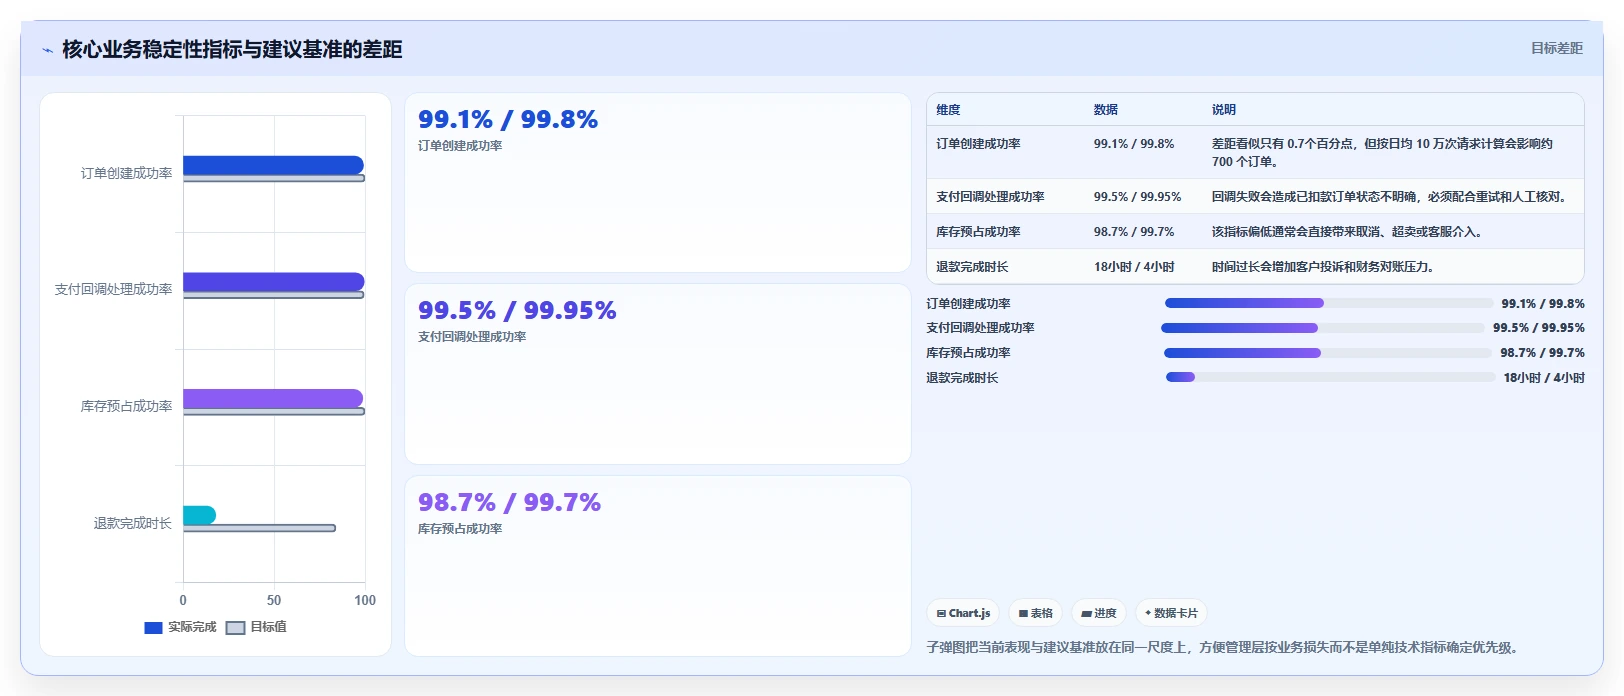Screen dimensions: 1624x696
Task: Click the note starting with 该指标偏低通常会直接带来取消
Action: [1348, 232]
